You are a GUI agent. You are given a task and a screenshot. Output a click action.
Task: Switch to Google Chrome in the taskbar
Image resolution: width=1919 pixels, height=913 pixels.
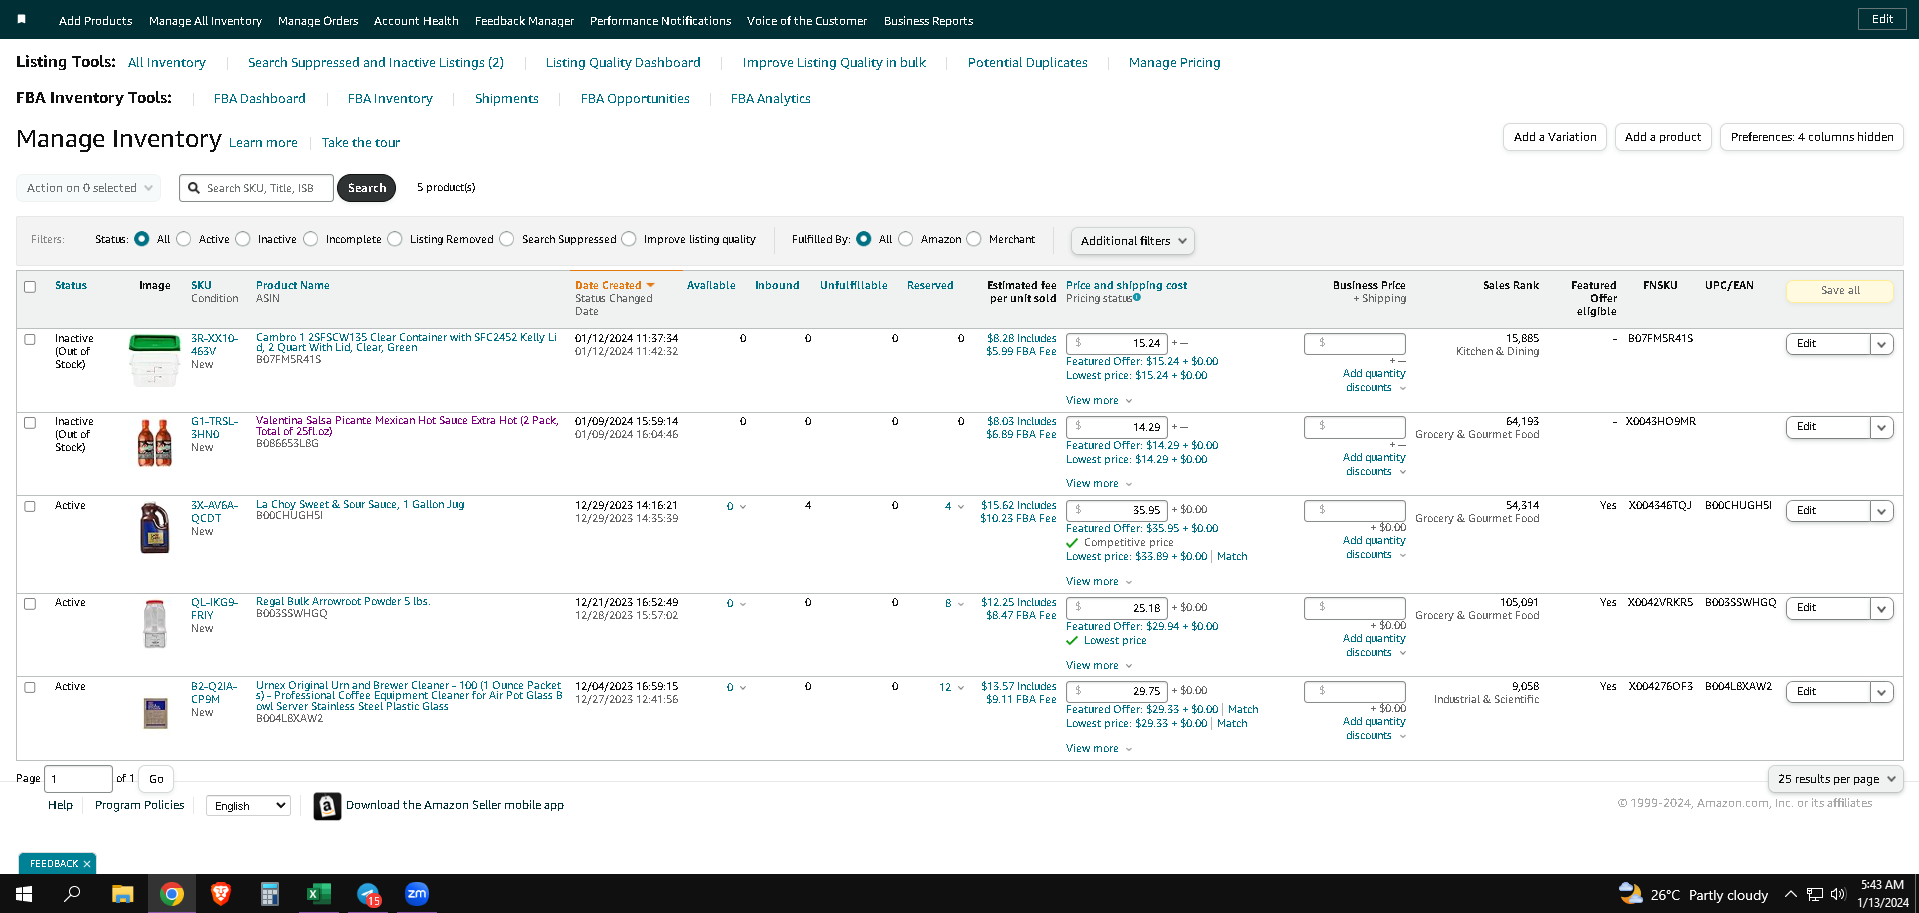[172, 894]
